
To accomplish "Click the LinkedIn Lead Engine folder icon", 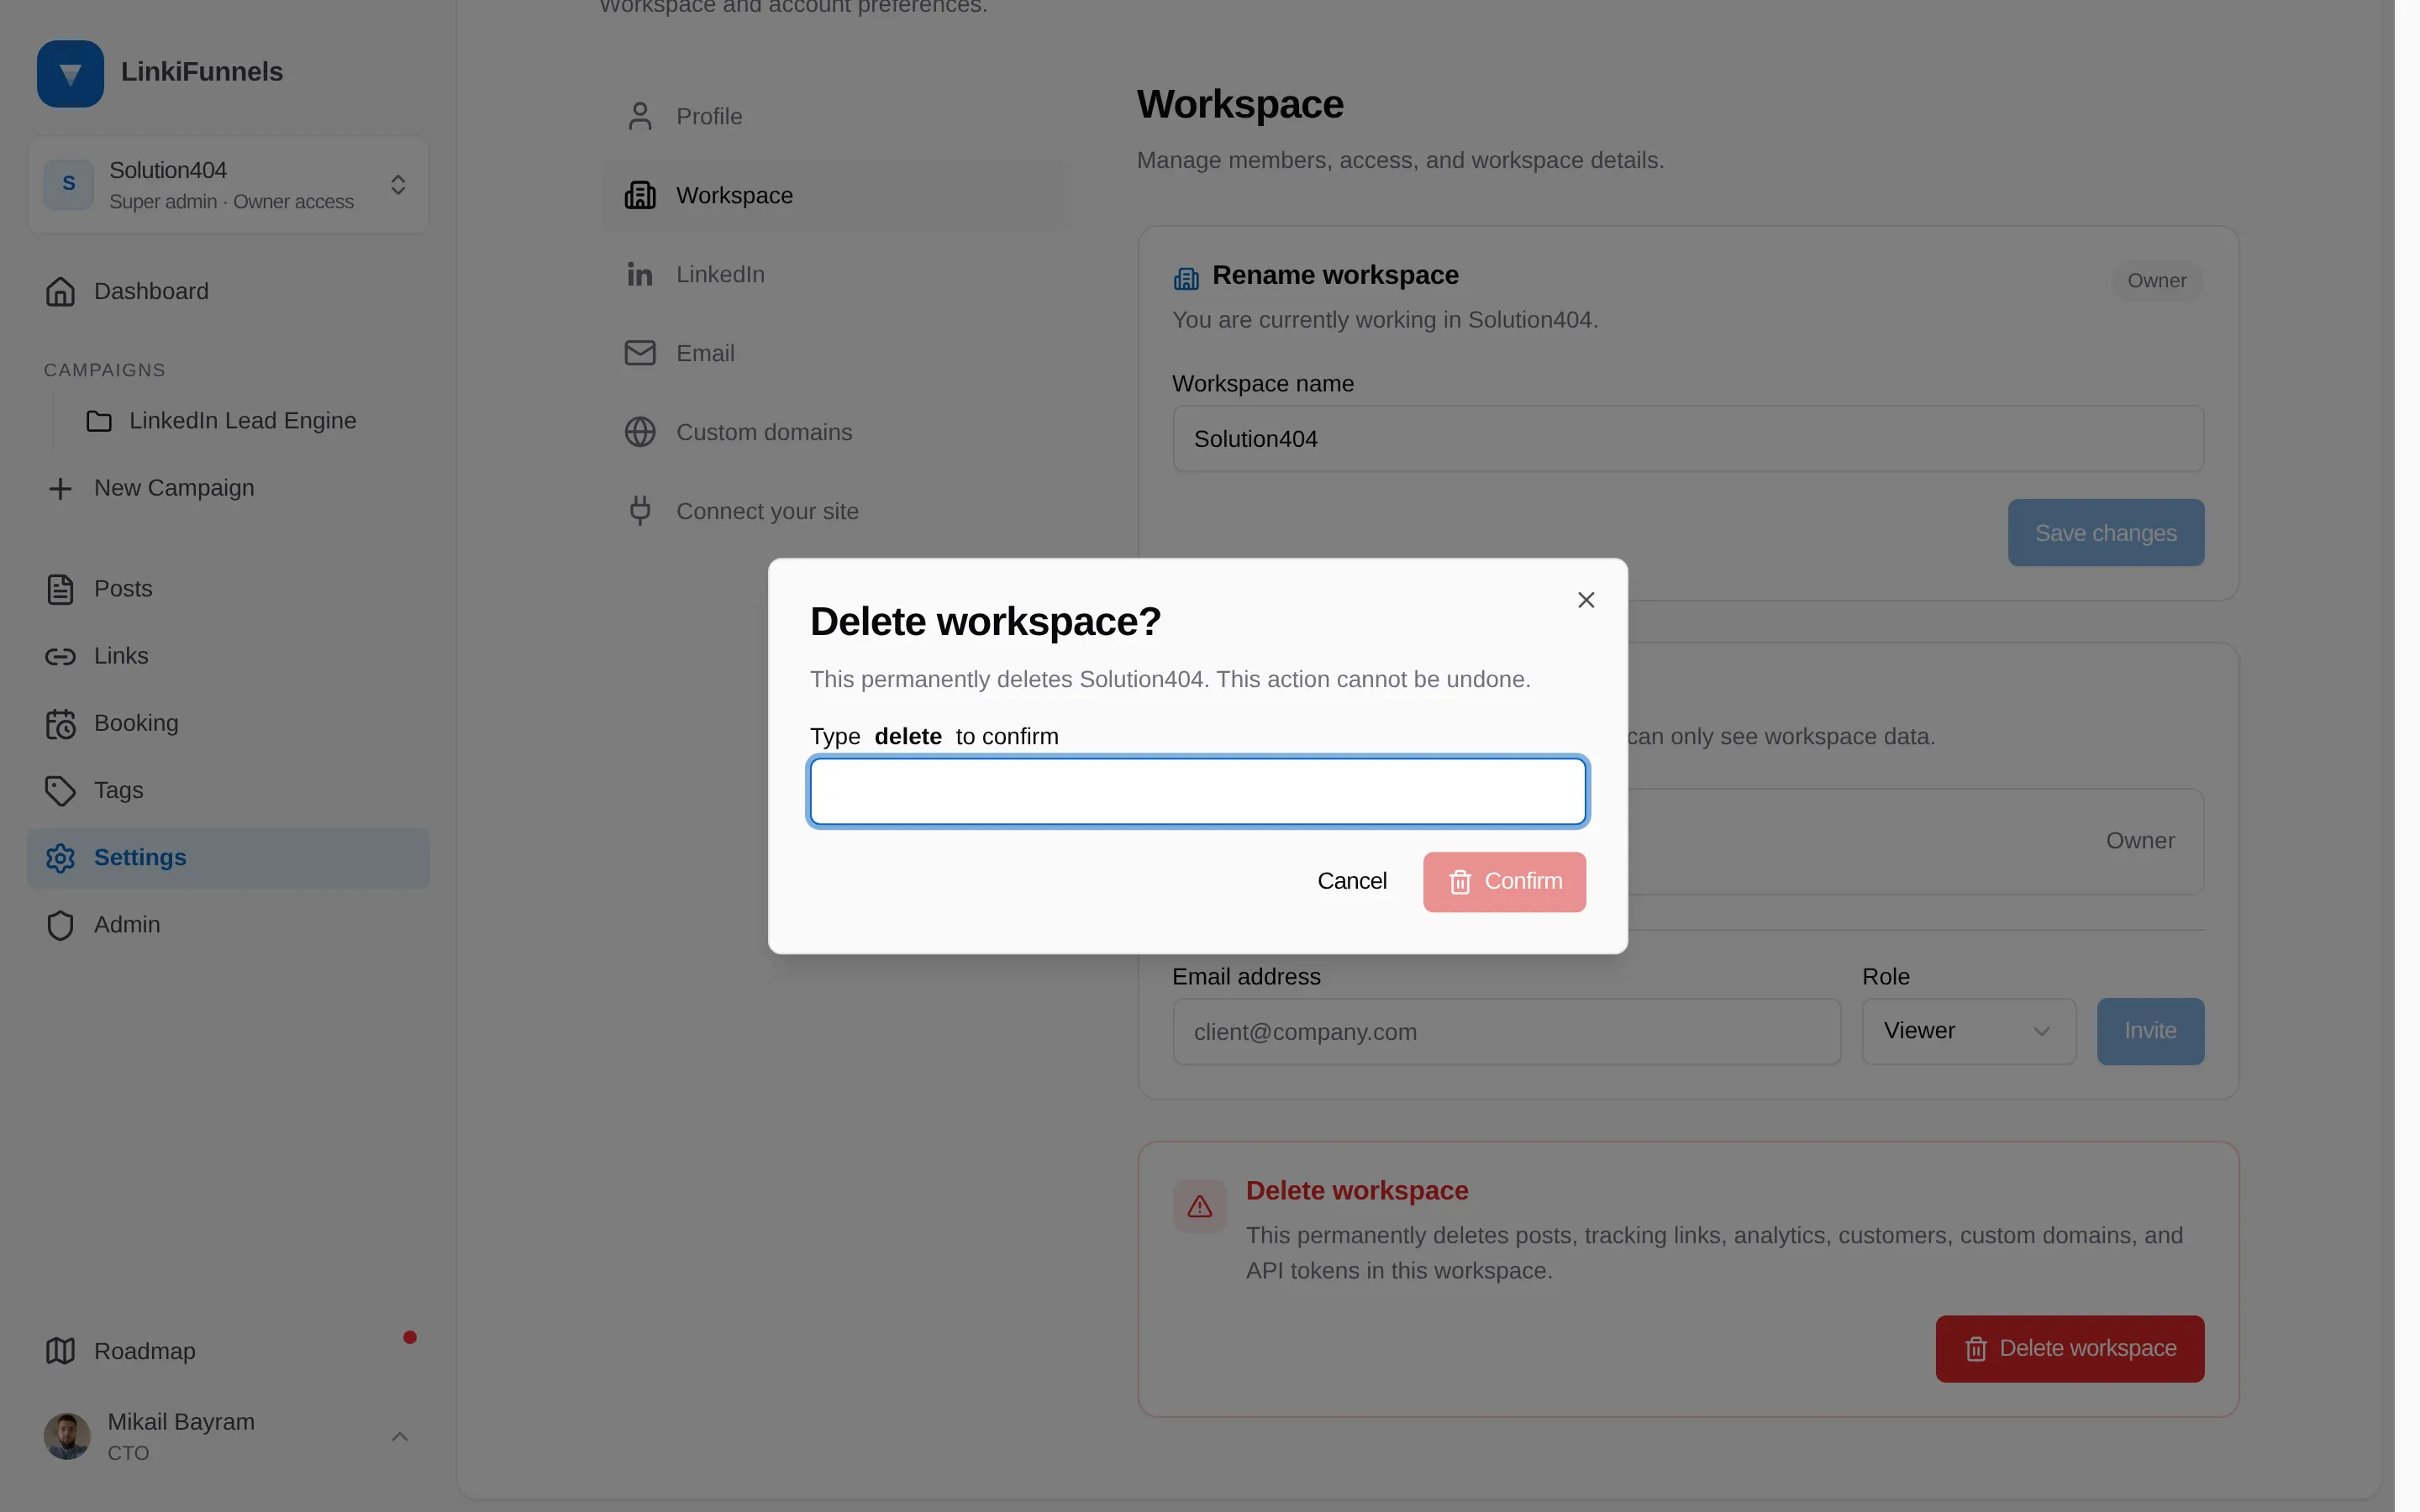I will pos(99,421).
